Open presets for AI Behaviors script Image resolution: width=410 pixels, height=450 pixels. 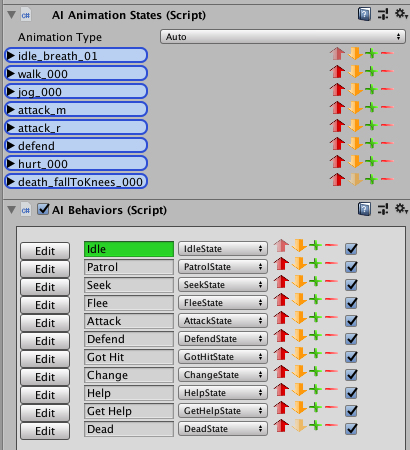[x=383, y=210]
